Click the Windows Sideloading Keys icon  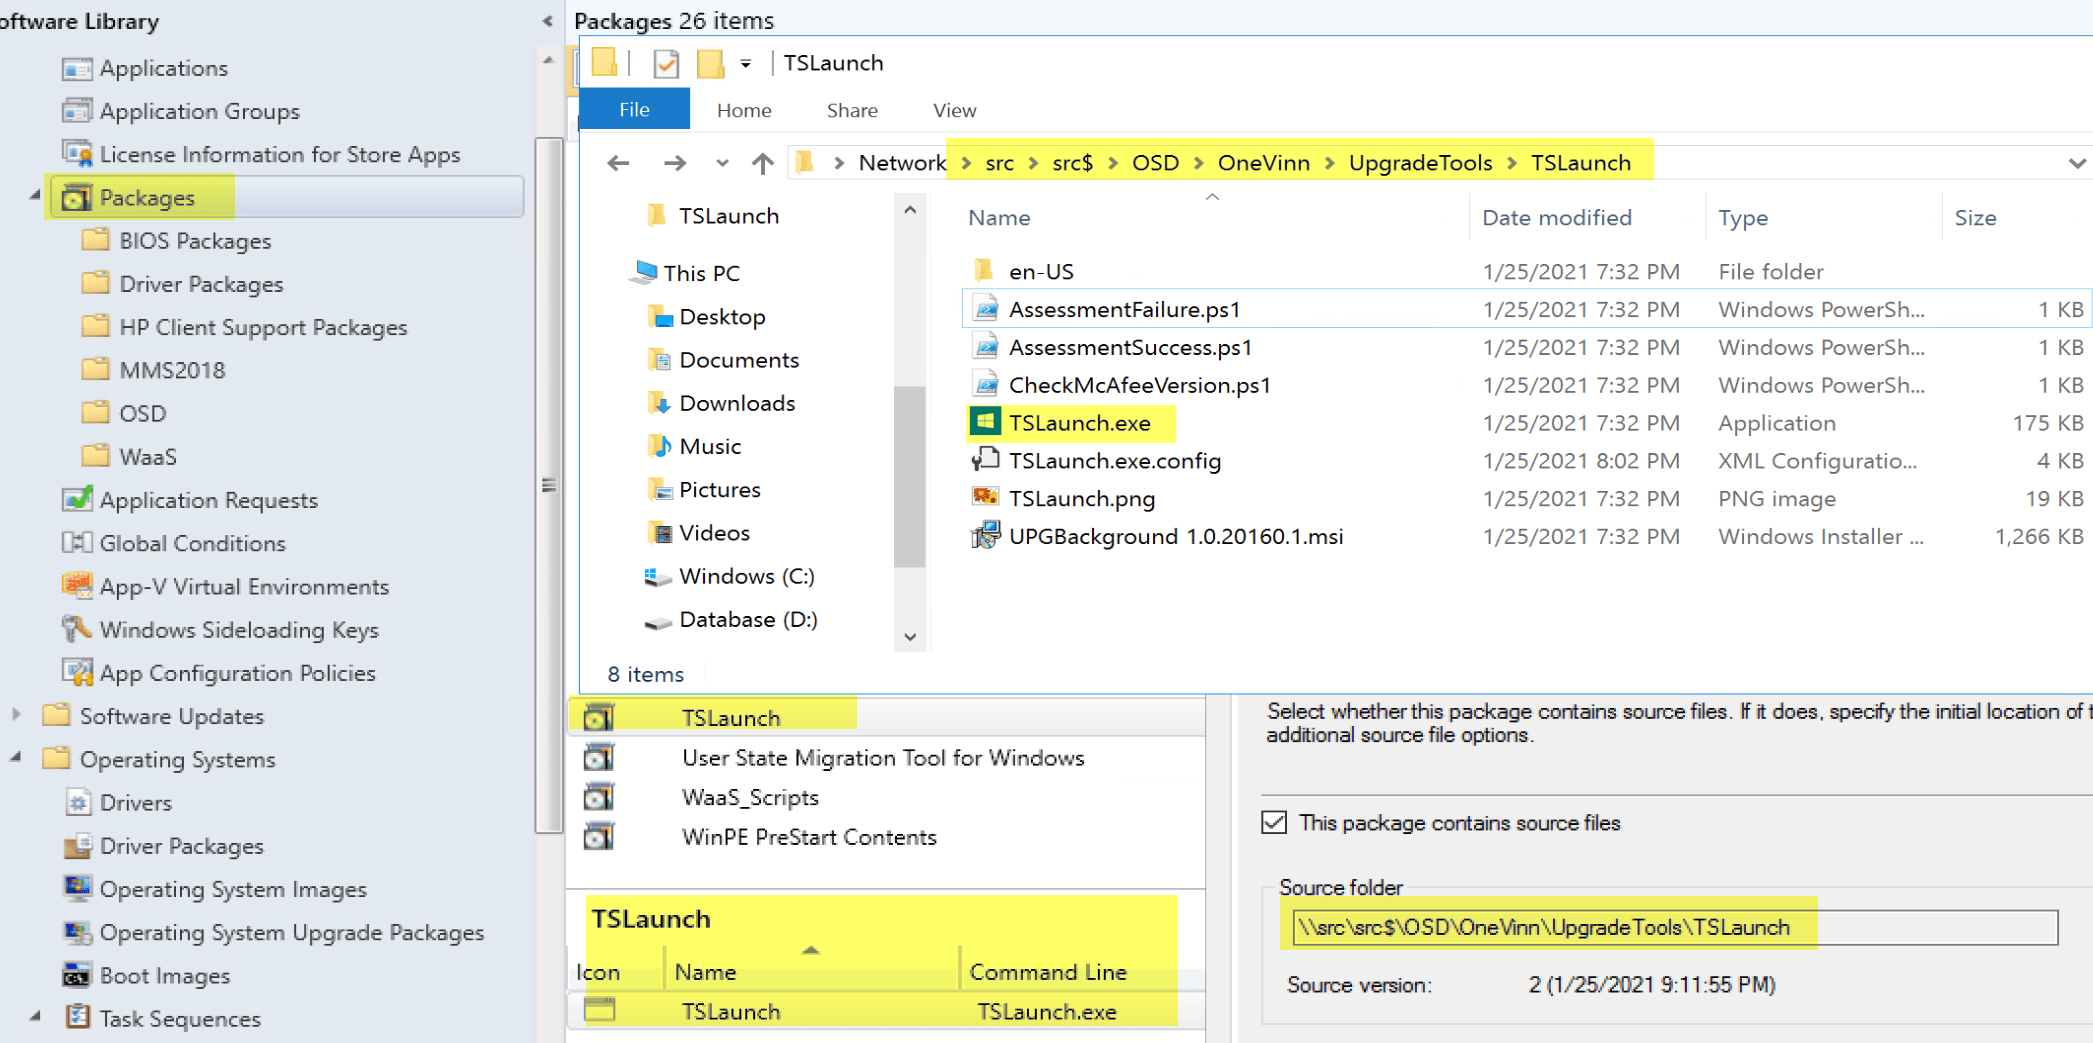coord(76,629)
